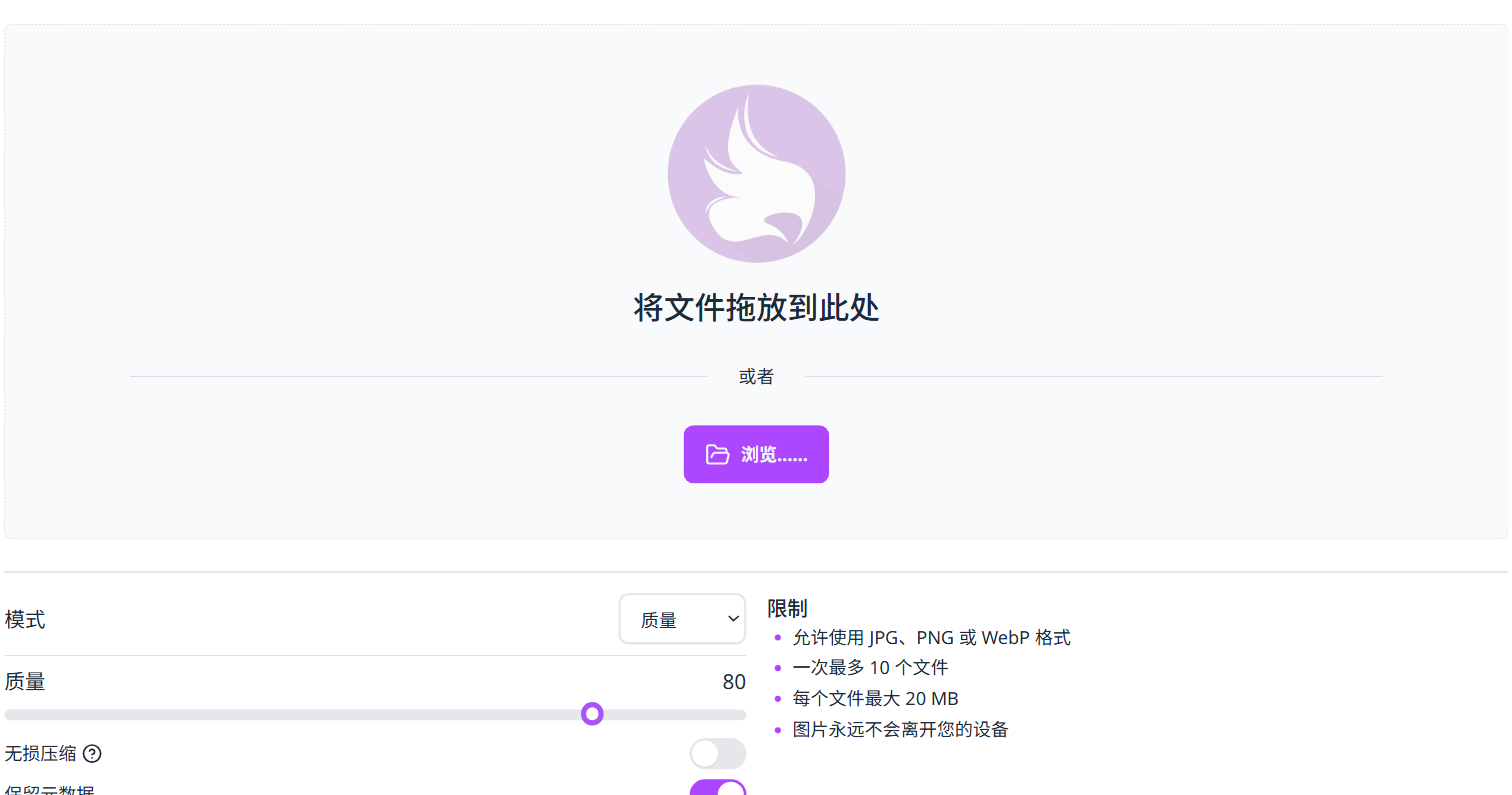Image resolution: width=1512 pixels, height=795 pixels.
Task: Click the chevron arrow in the 模式 selector
Action: [732, 619]
